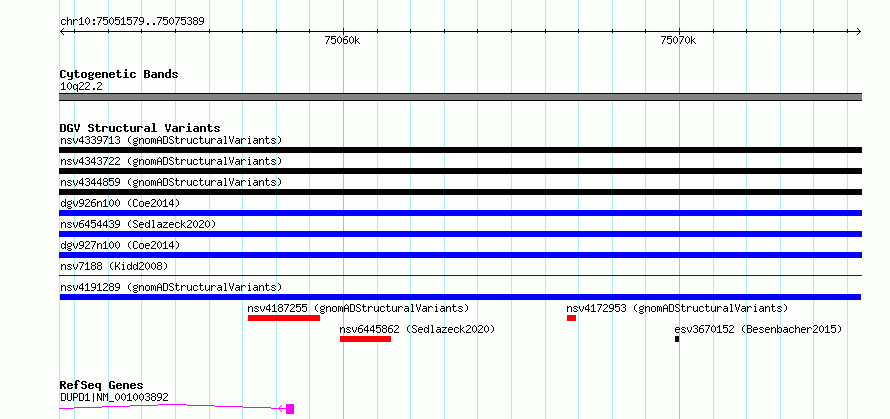
Task: Click the gray 10q22.2 cytogenetic band bar
Action: coord(460,97)
